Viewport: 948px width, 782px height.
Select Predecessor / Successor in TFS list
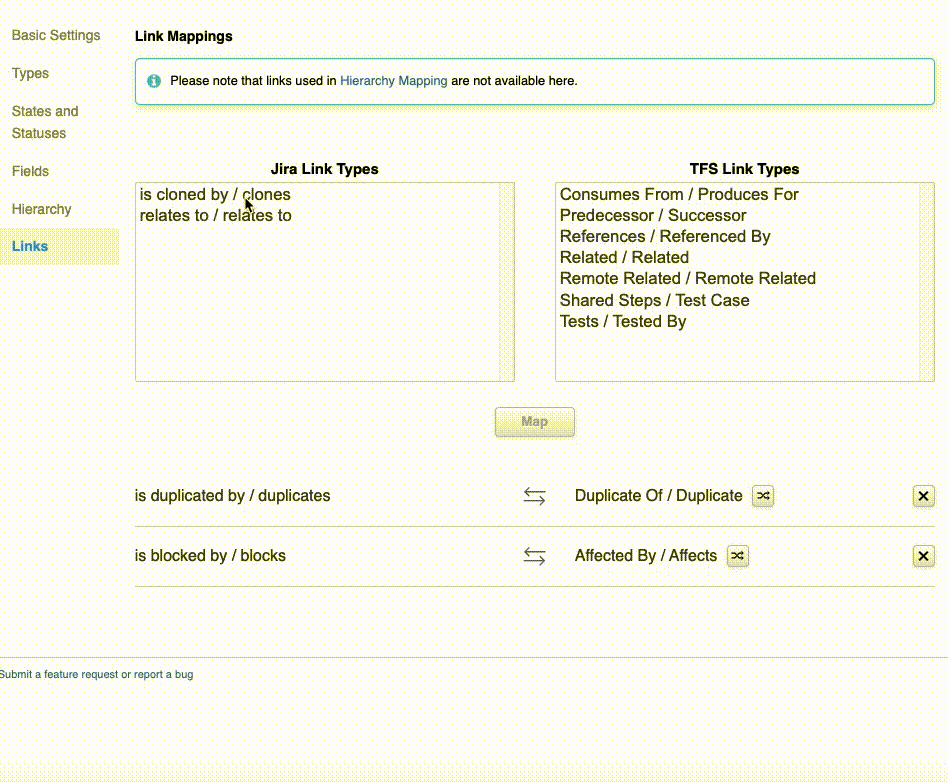point(652,215)
